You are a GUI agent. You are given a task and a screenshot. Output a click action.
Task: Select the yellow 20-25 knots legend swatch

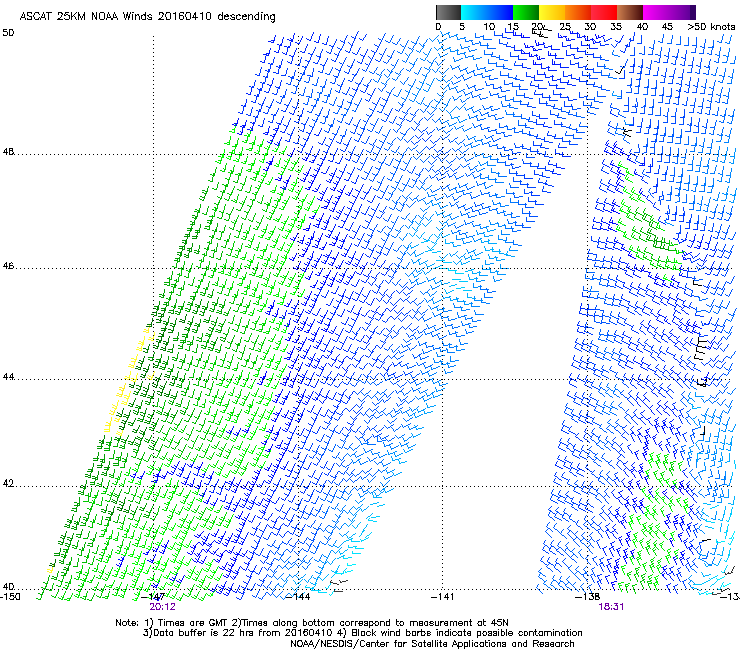coord(552,12)
